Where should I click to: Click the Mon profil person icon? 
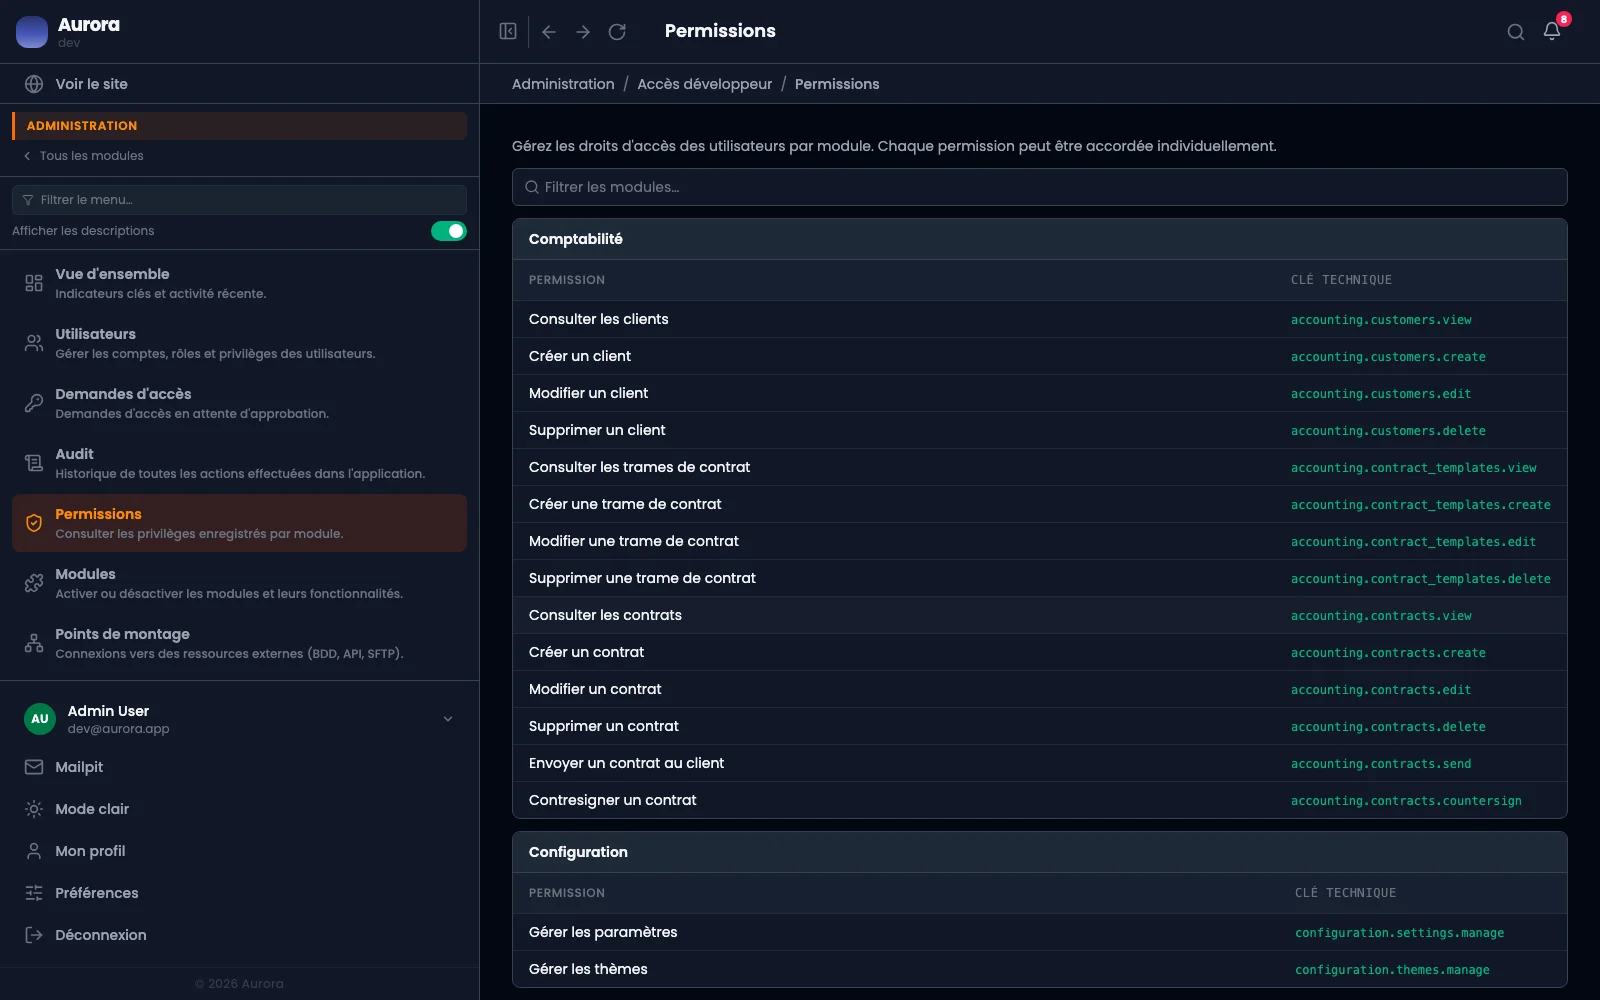tap(34, 851)
